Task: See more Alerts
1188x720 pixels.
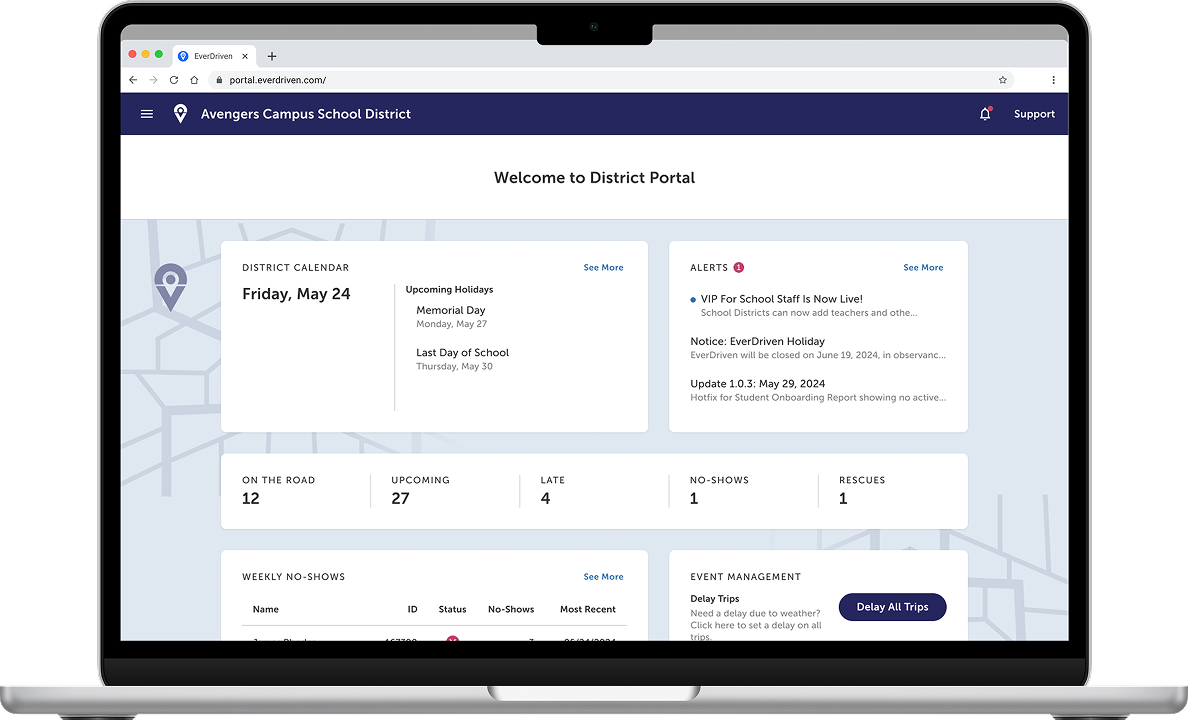Action: pos(923,268)
